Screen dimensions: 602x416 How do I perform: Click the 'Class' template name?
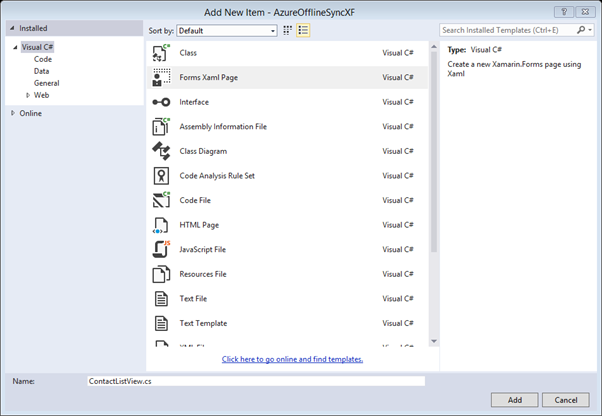(x=188, y=53)
